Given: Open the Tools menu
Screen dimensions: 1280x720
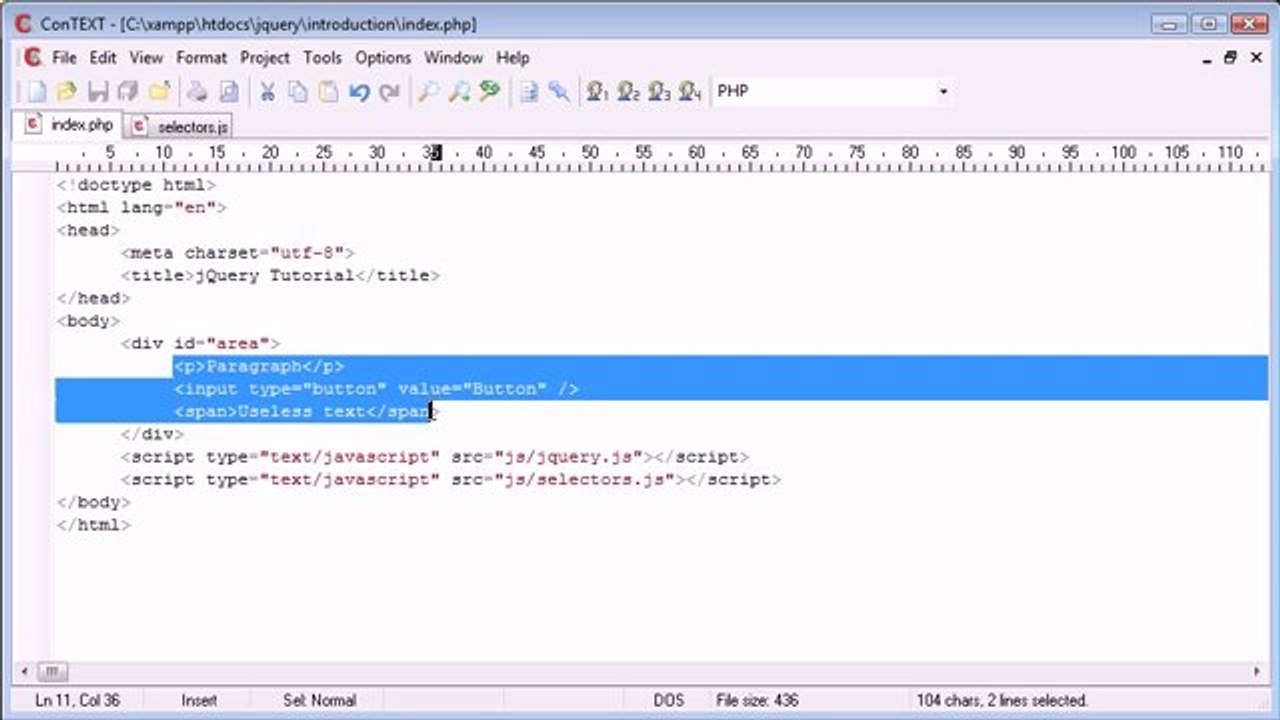Looking at the screenshot, I should (322, 58).
